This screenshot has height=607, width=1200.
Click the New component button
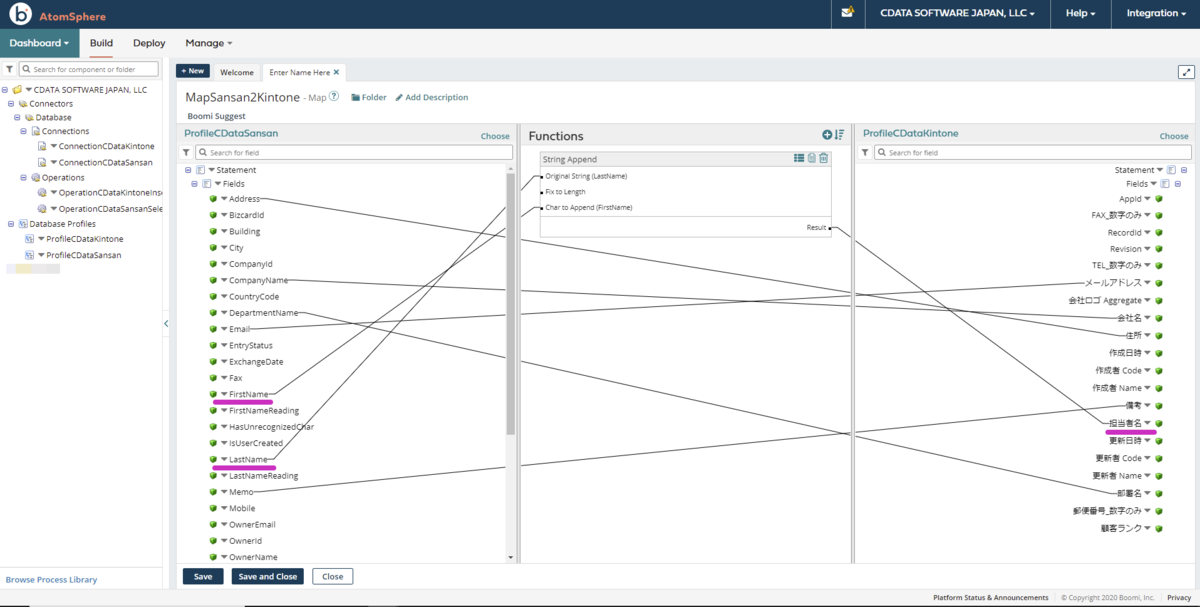(x=193, y=71)
